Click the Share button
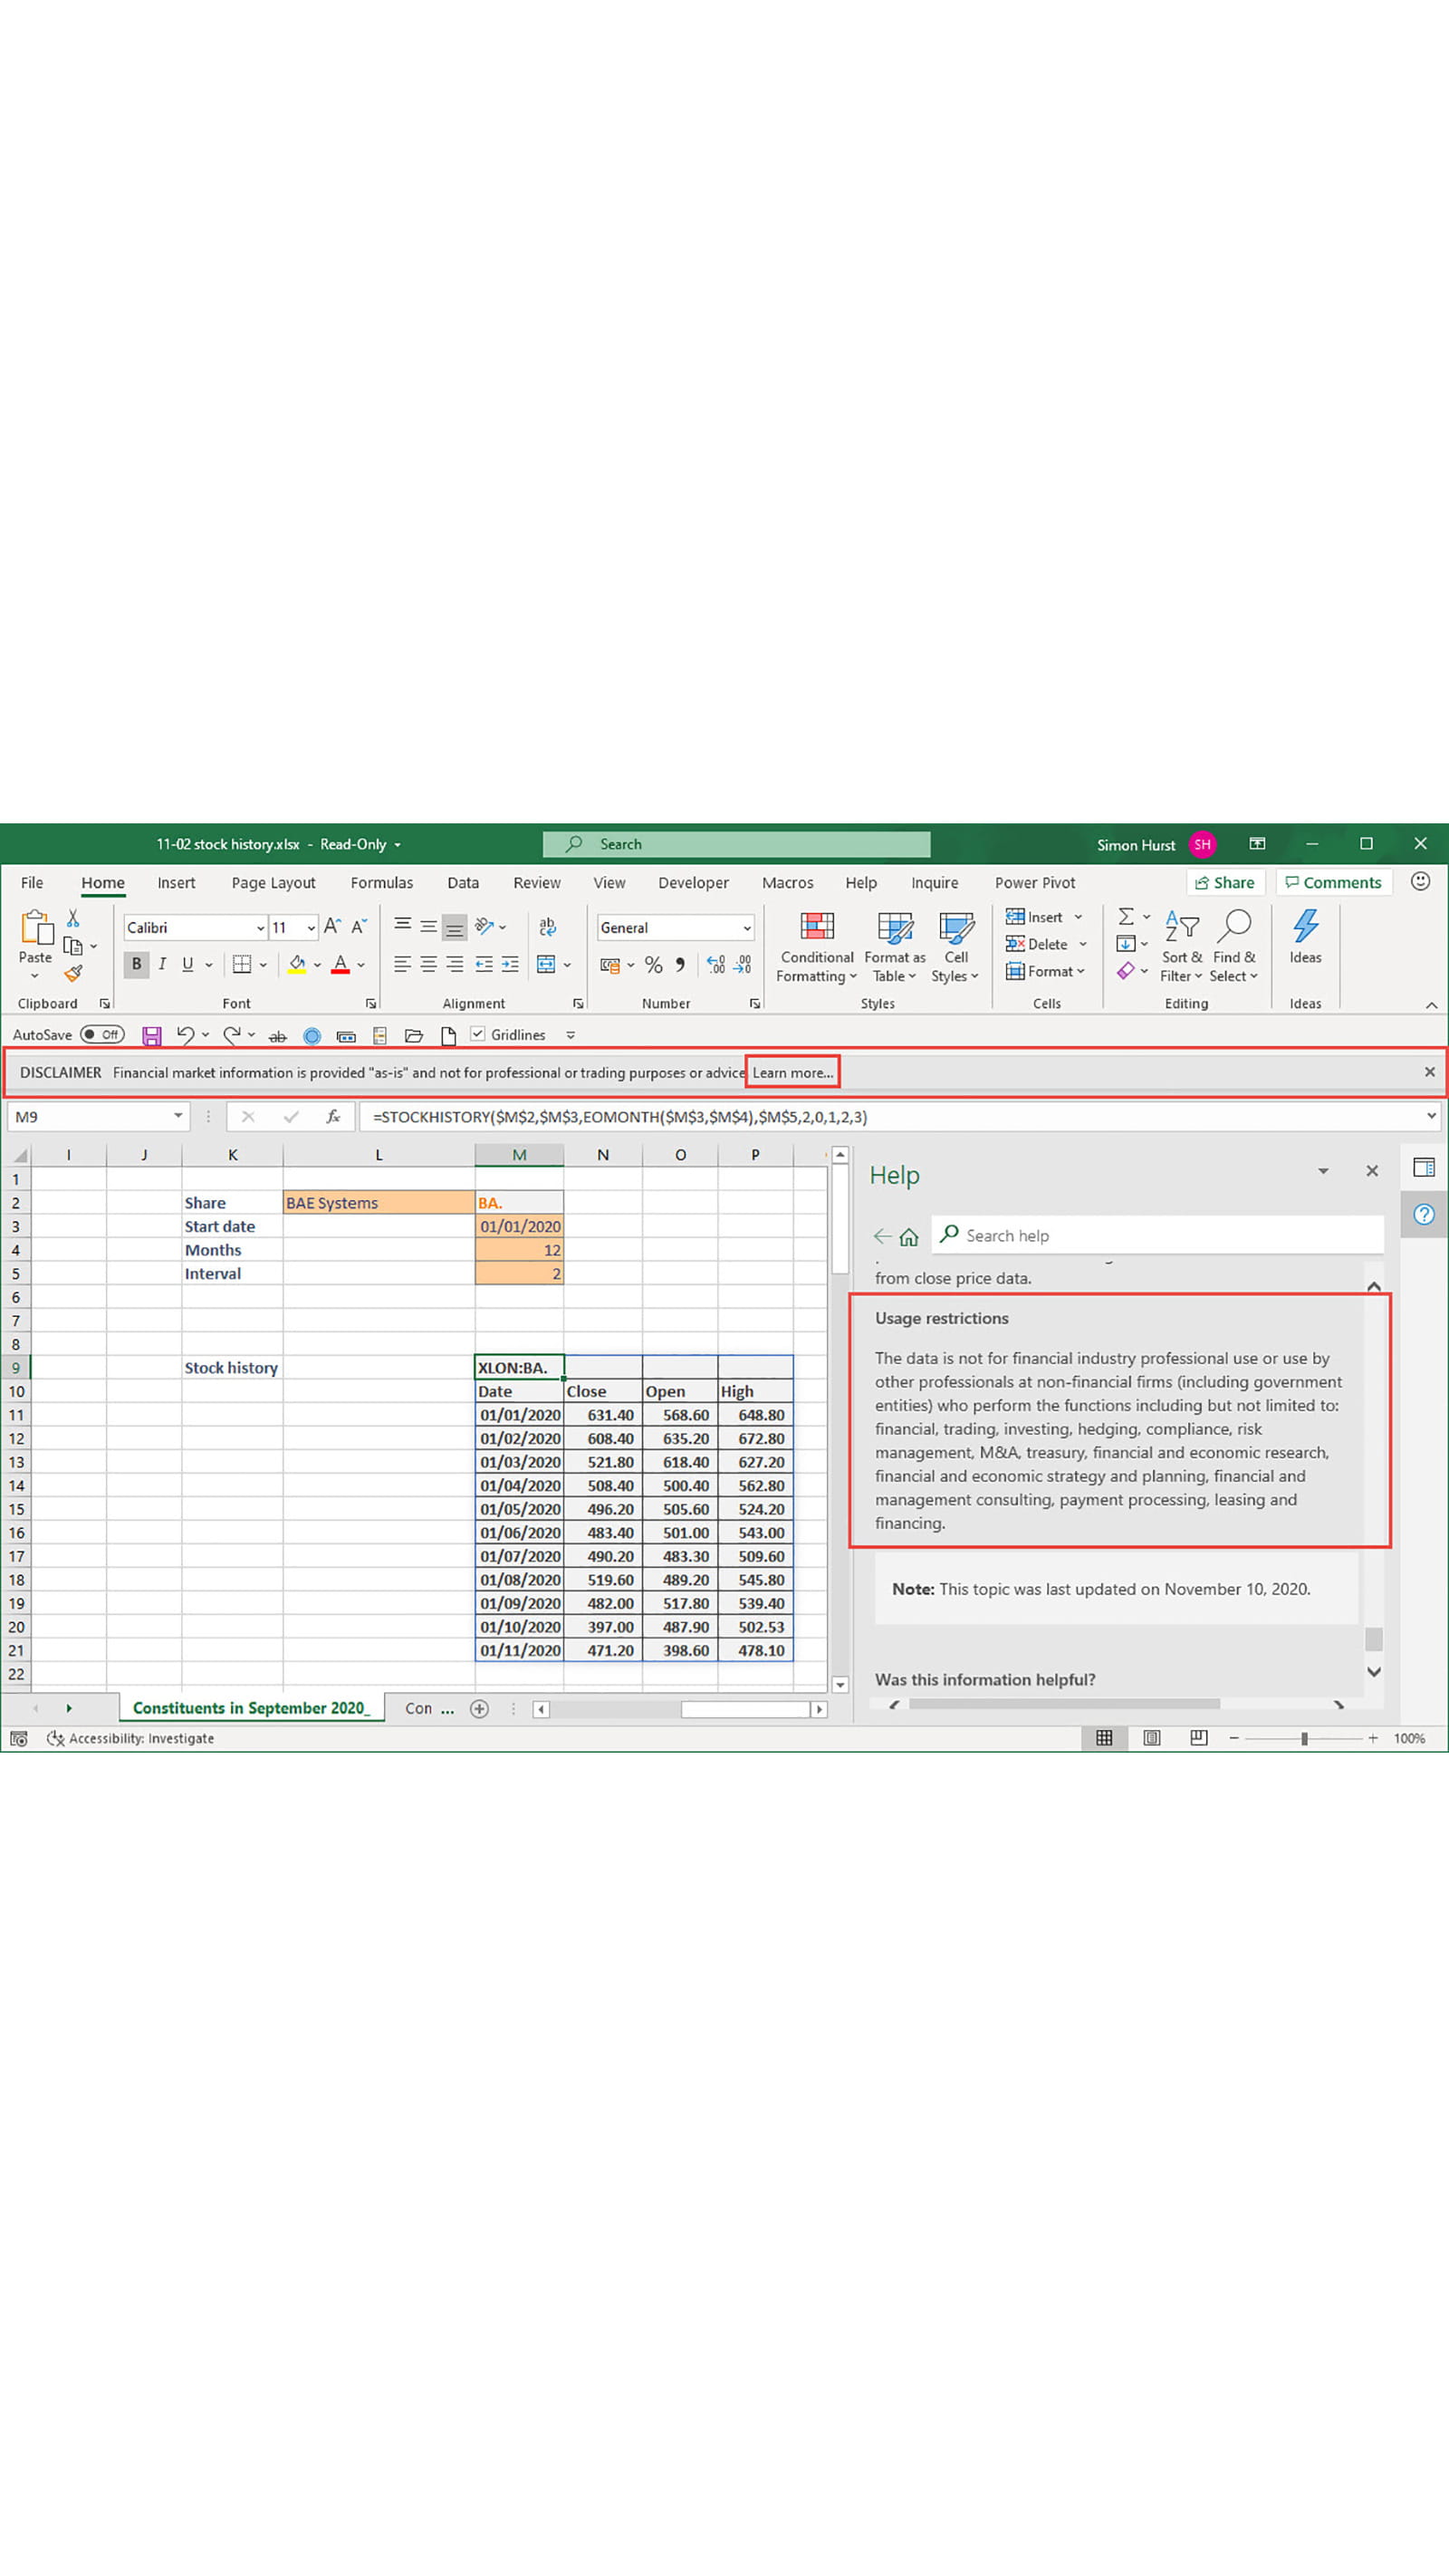Image resolution: width=1449 pixels, height=2576 pixels. (x=1225, y=883)
